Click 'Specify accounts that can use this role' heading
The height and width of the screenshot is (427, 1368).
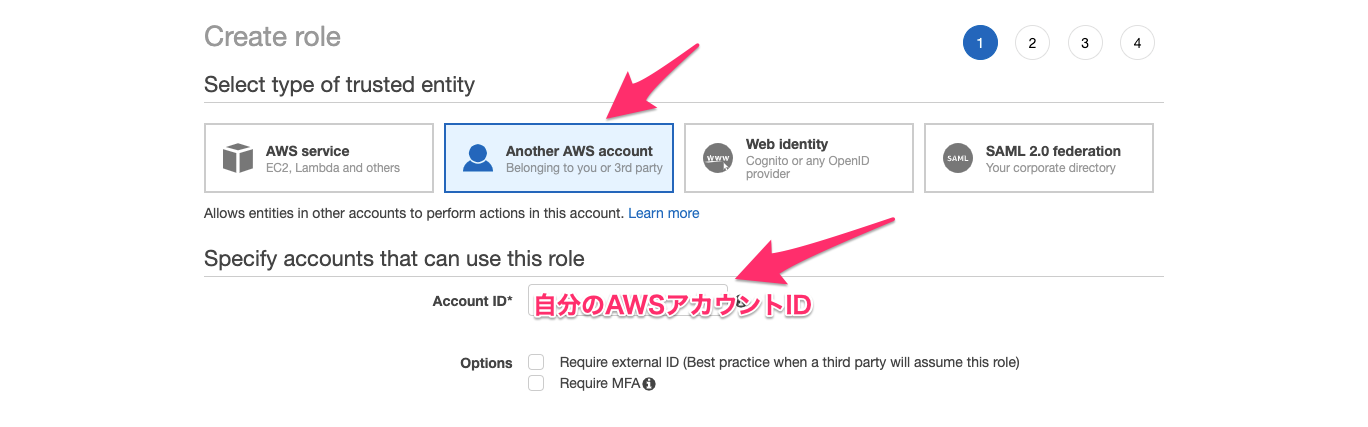(x=394, y=259)
